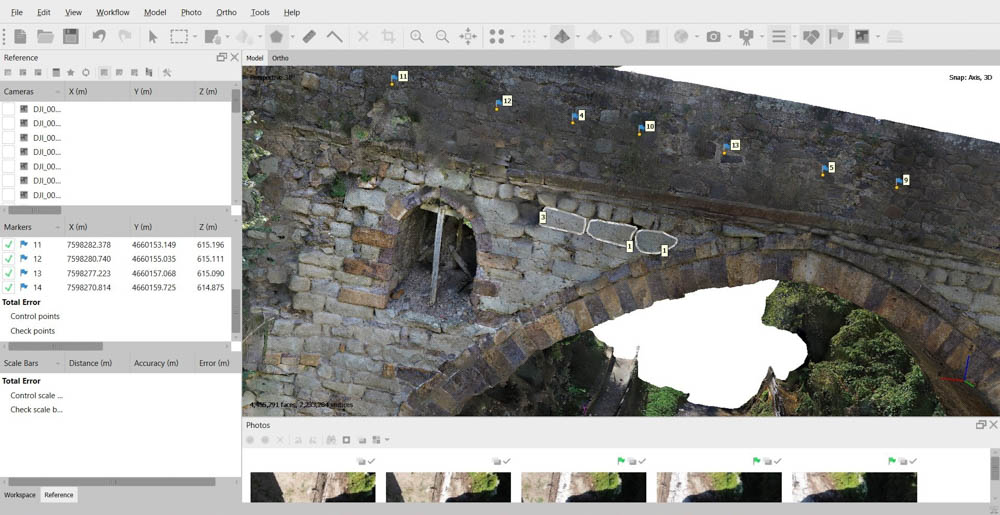
Task: Toggle Show Shapes icon in toolbar
Action: [x=811, y=36]
